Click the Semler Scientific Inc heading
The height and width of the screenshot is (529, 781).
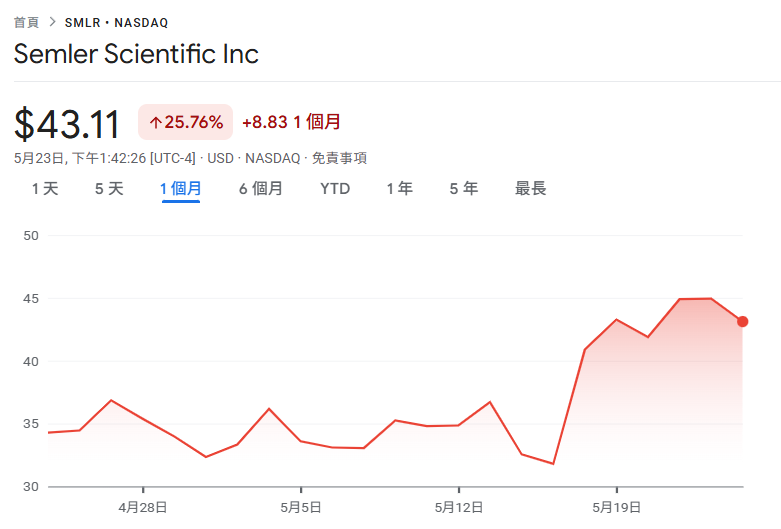136,54
